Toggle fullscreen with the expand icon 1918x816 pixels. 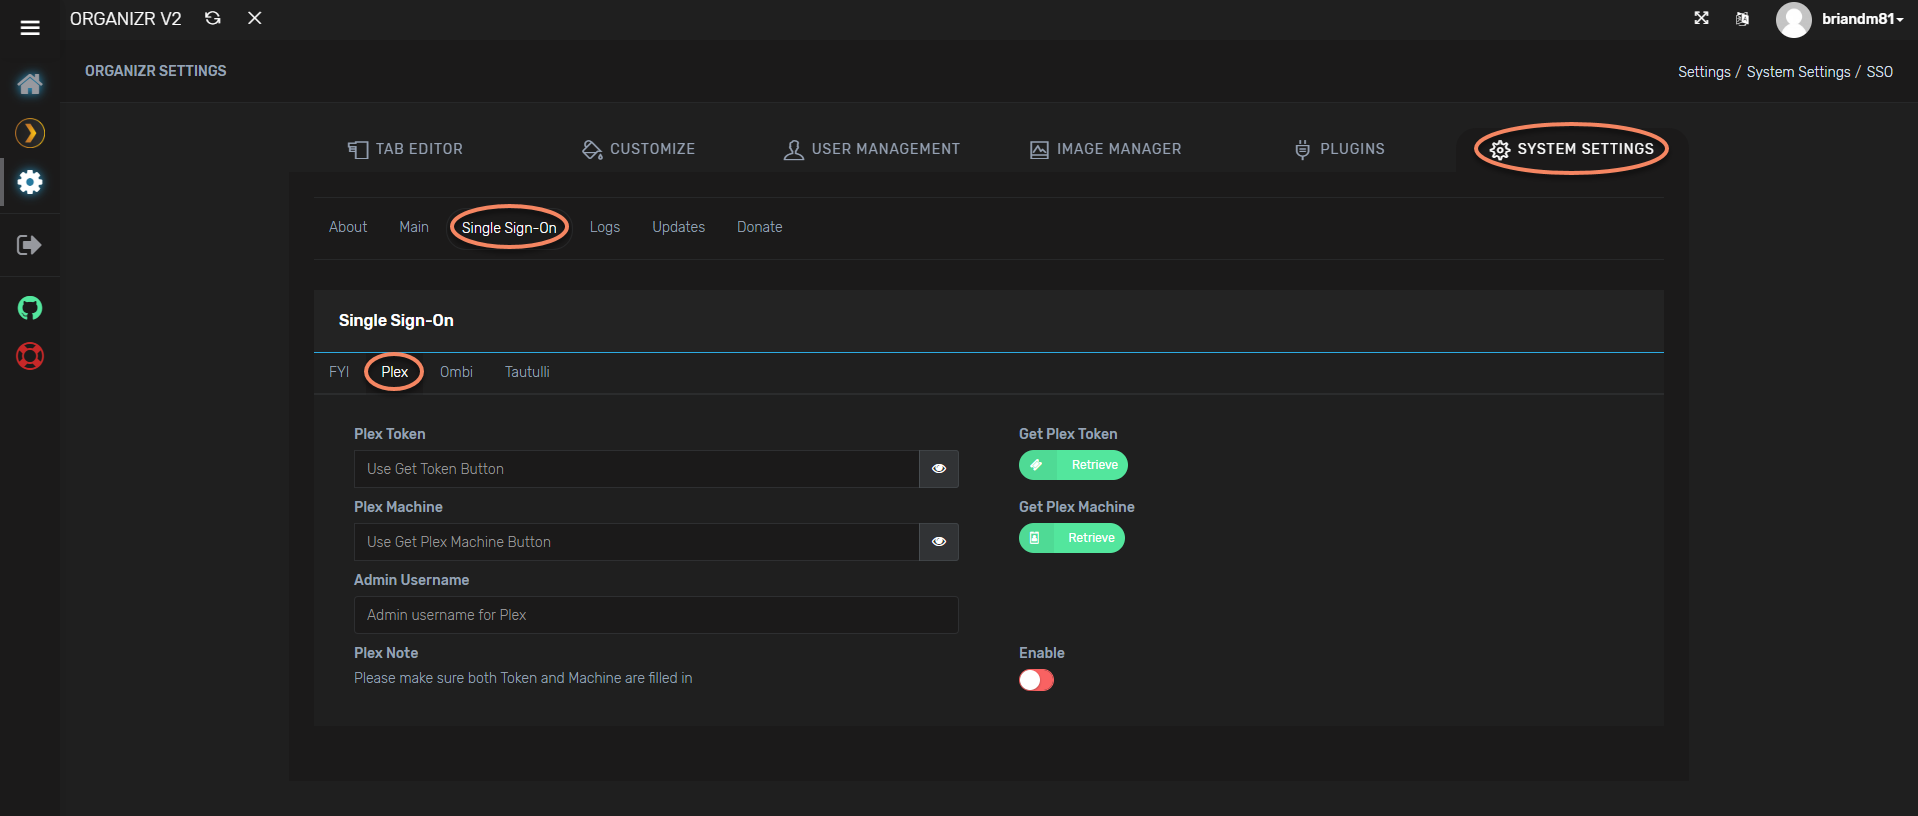[x=1701, y=18]
